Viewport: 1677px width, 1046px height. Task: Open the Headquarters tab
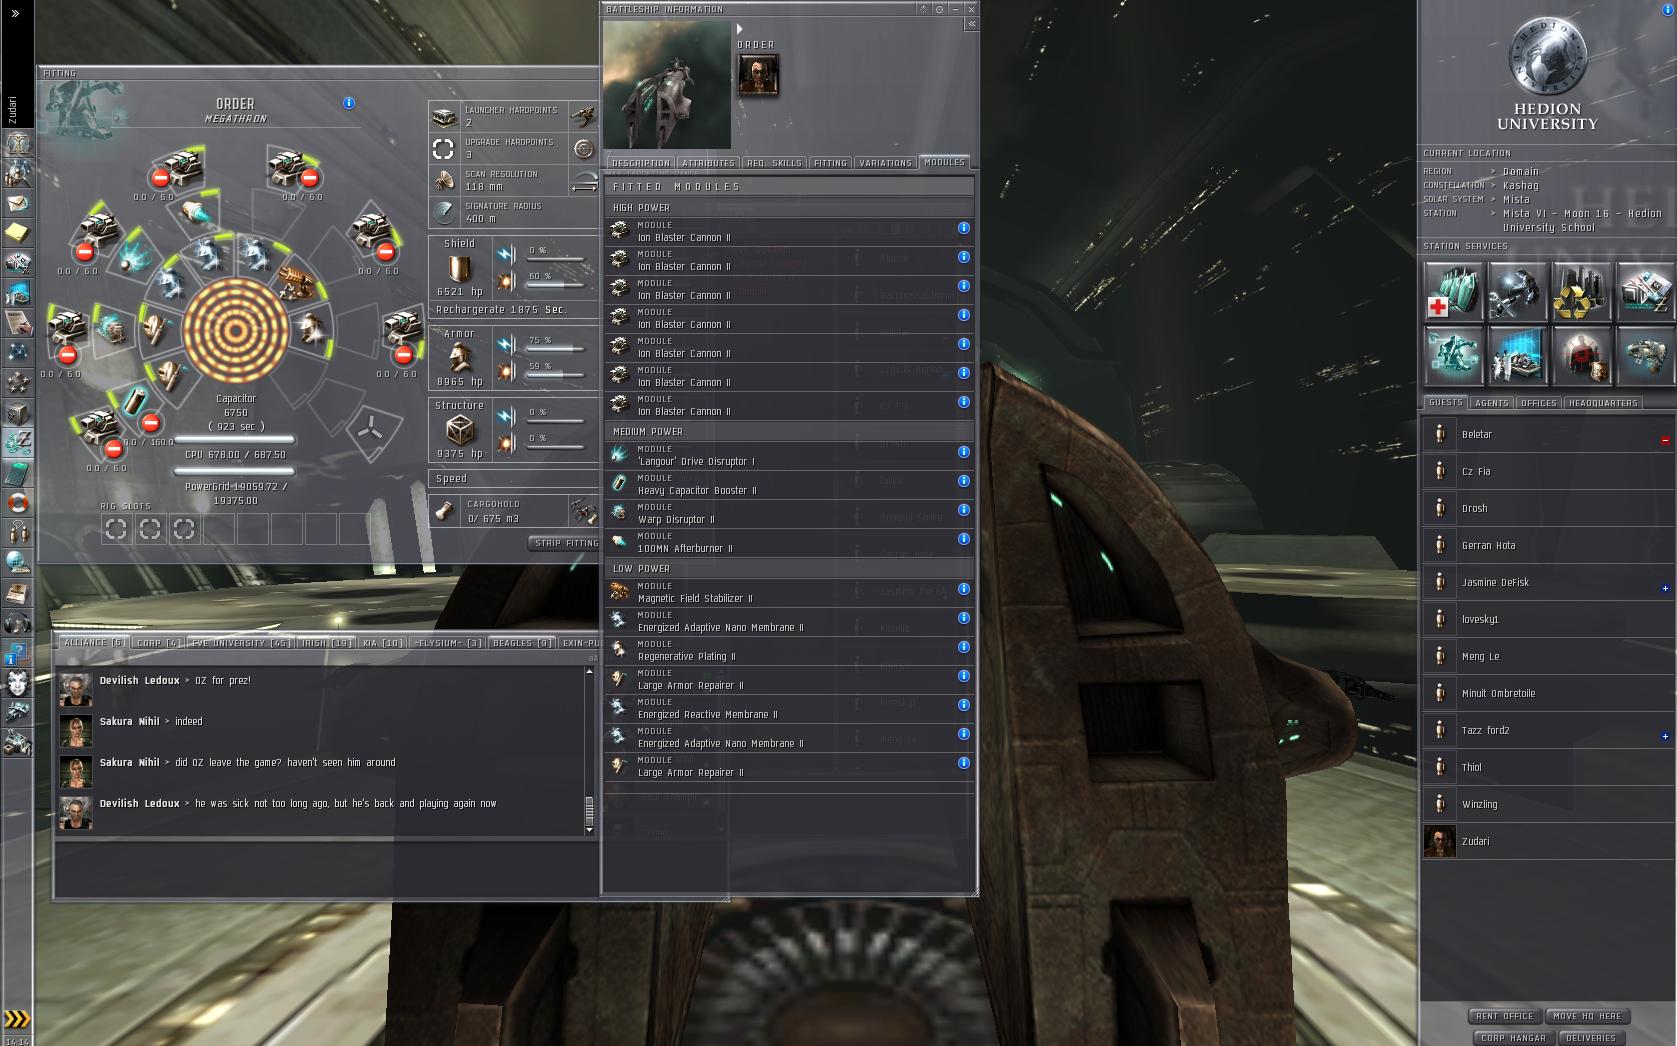pos(1603,403)
